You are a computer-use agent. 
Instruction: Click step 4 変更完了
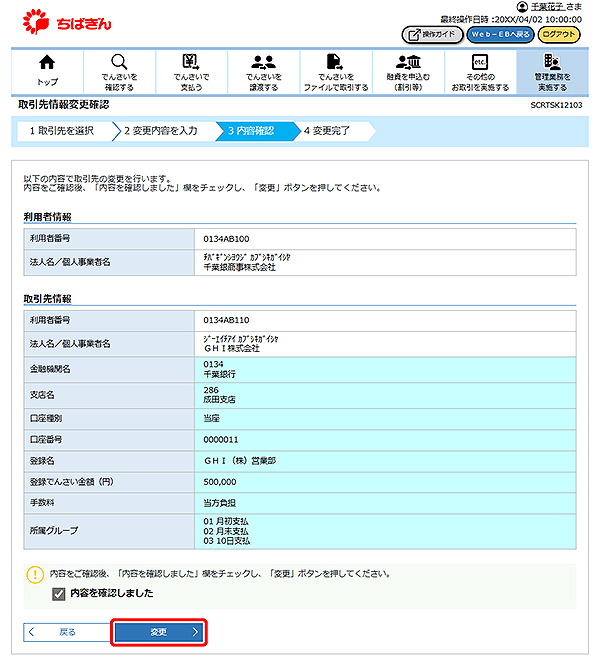pyautogui.click(x=327, y=131)
